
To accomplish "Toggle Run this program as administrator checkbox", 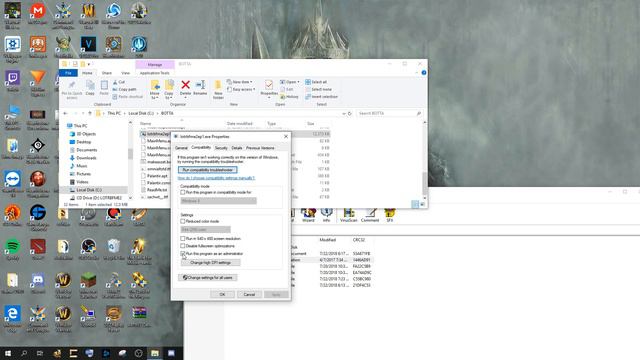I will pyautogui.click(x=183, y=253).
